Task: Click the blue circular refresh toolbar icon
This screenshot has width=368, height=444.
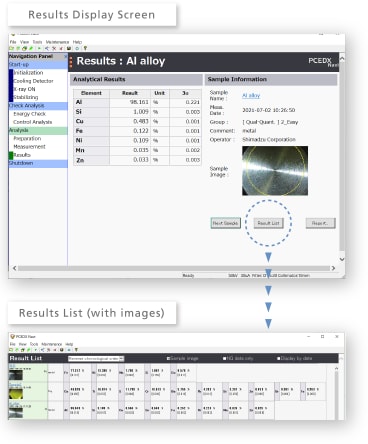Action: click(77, 48)
